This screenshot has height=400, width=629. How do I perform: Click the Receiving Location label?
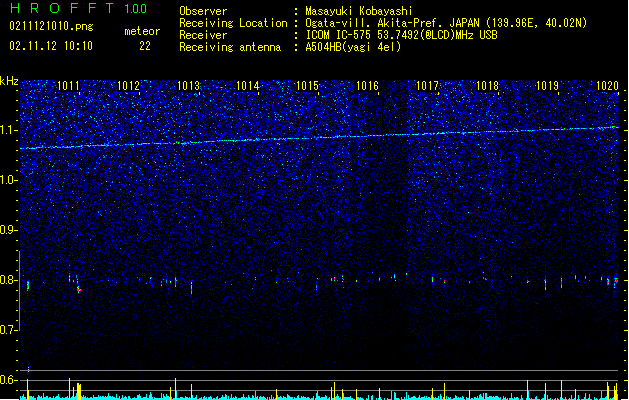233,23
